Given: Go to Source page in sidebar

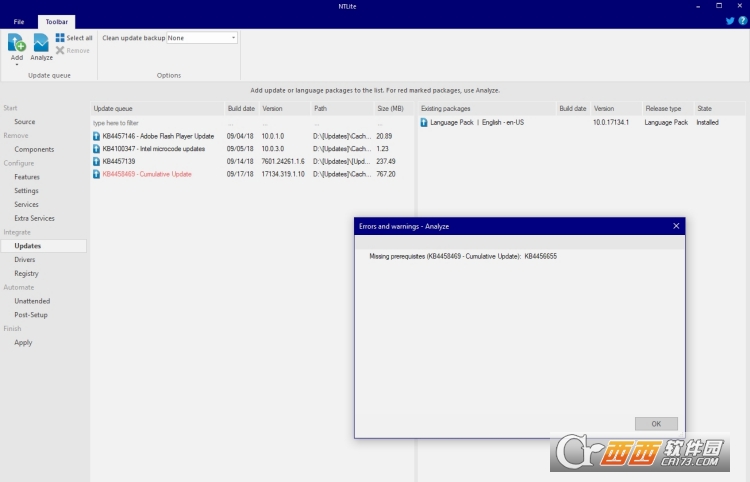Looking at the screenshot, I should (x=24, y=122).
